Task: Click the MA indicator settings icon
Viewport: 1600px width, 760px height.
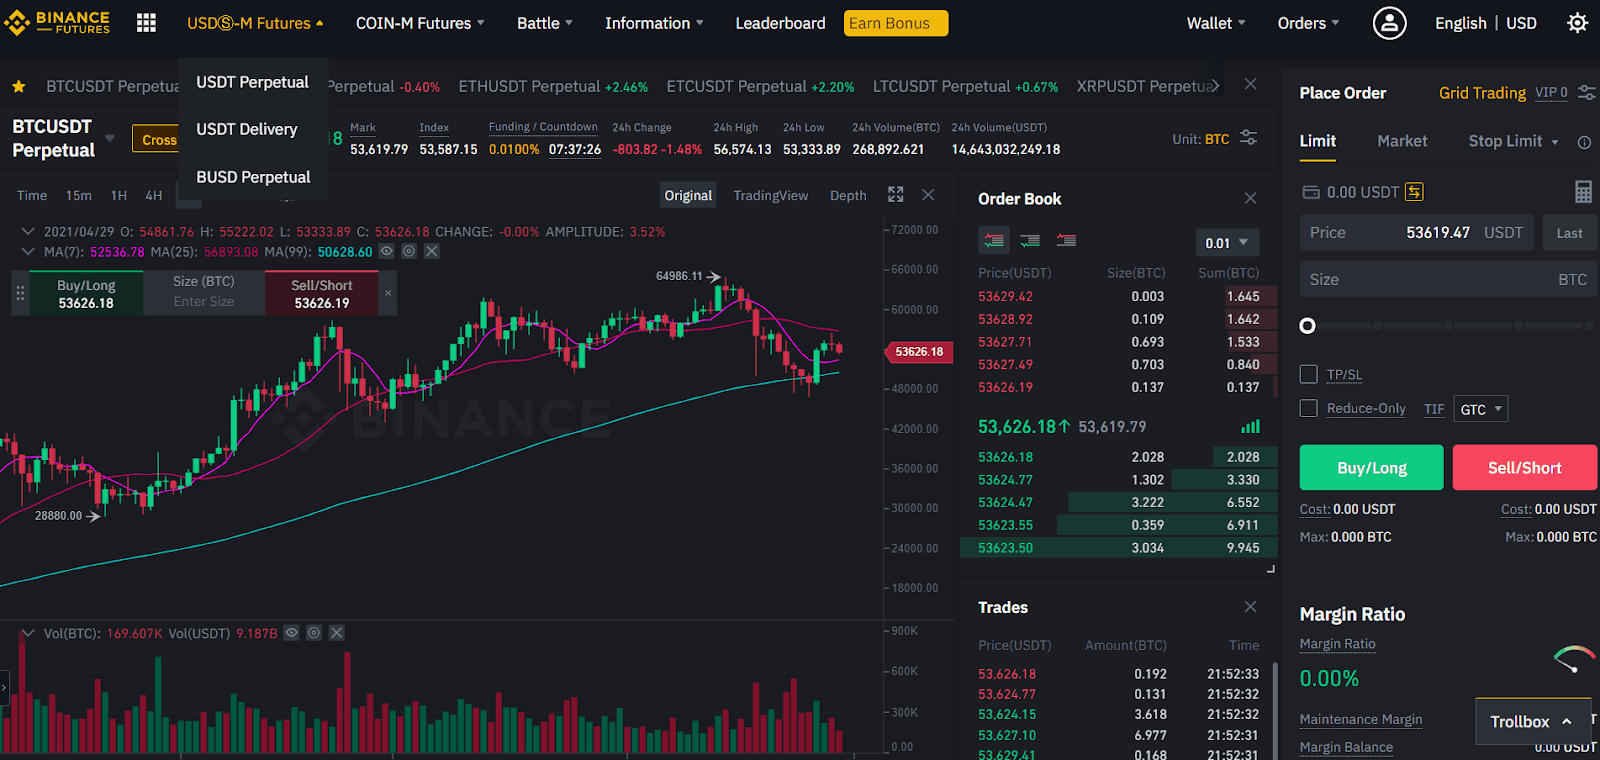Action: [x=409, y=251]
